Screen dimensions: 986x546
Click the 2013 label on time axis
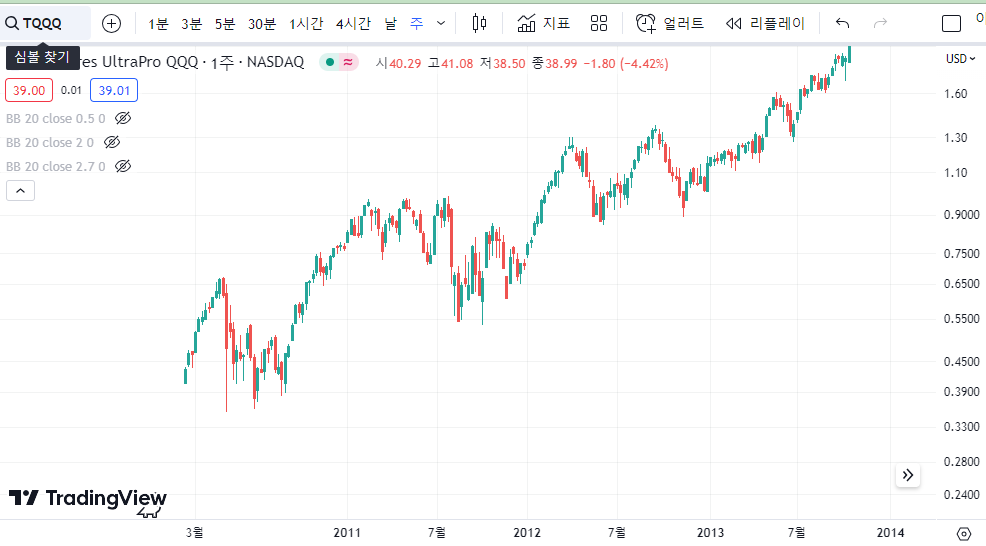tap(710, 533)
